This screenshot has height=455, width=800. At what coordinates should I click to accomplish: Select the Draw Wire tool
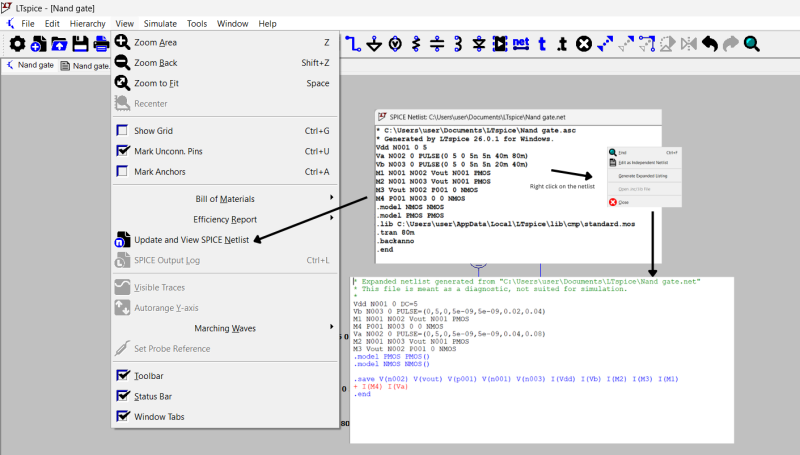click(353, 43)
